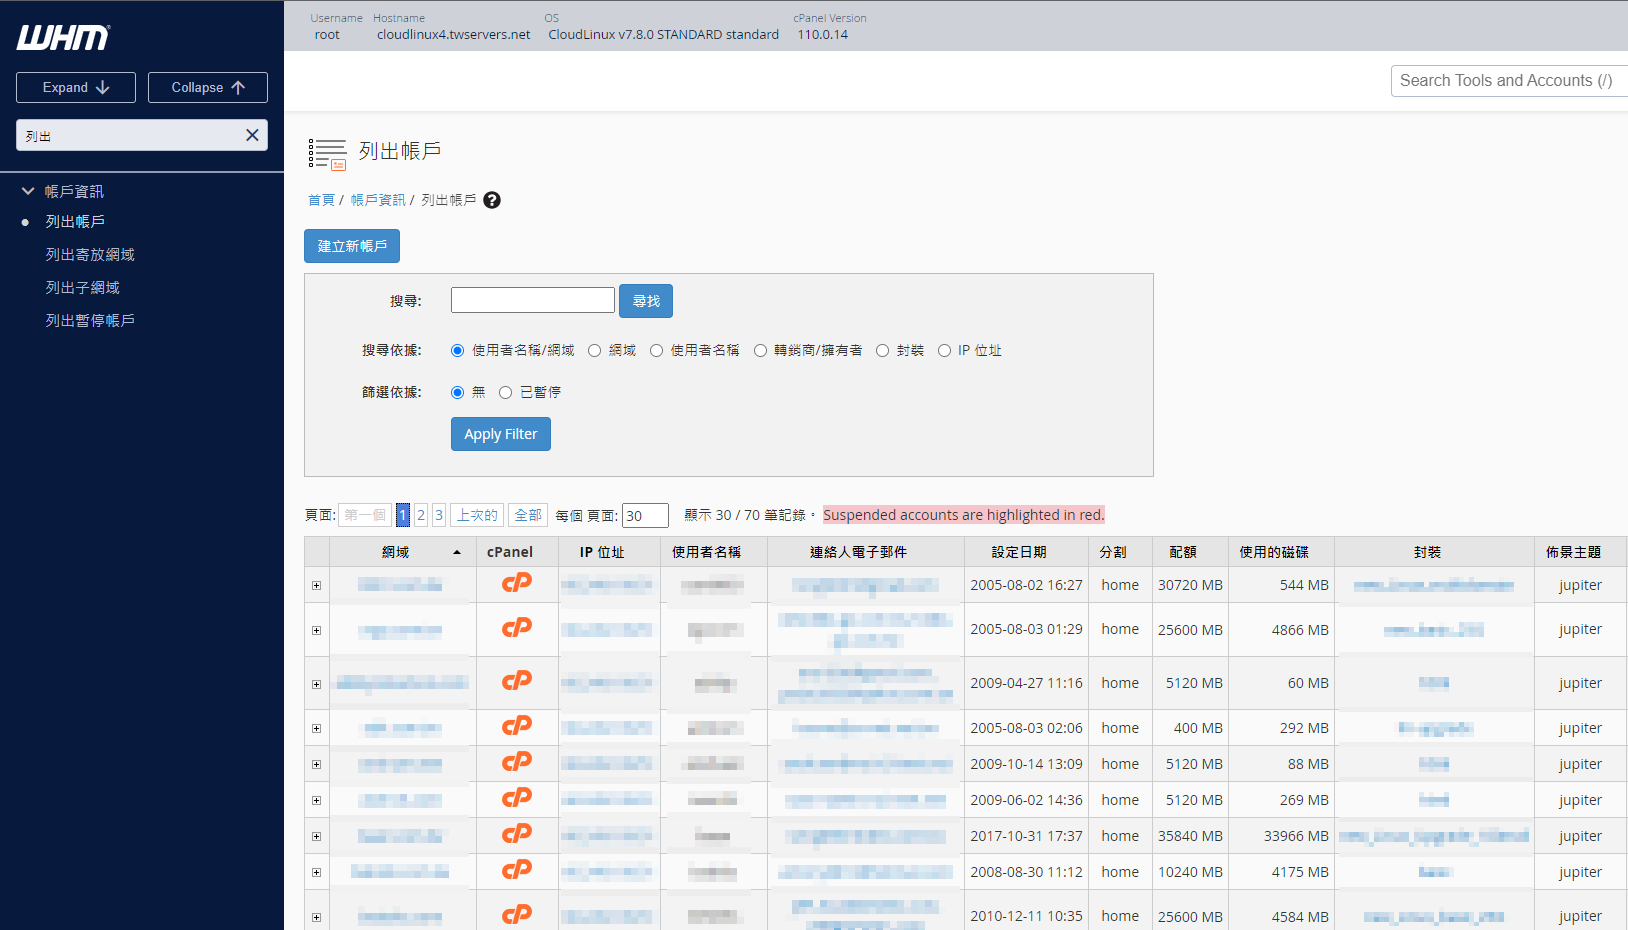This screenshot has height=930, width=1628.
Task: Expand first account row details
Action: 317,586
